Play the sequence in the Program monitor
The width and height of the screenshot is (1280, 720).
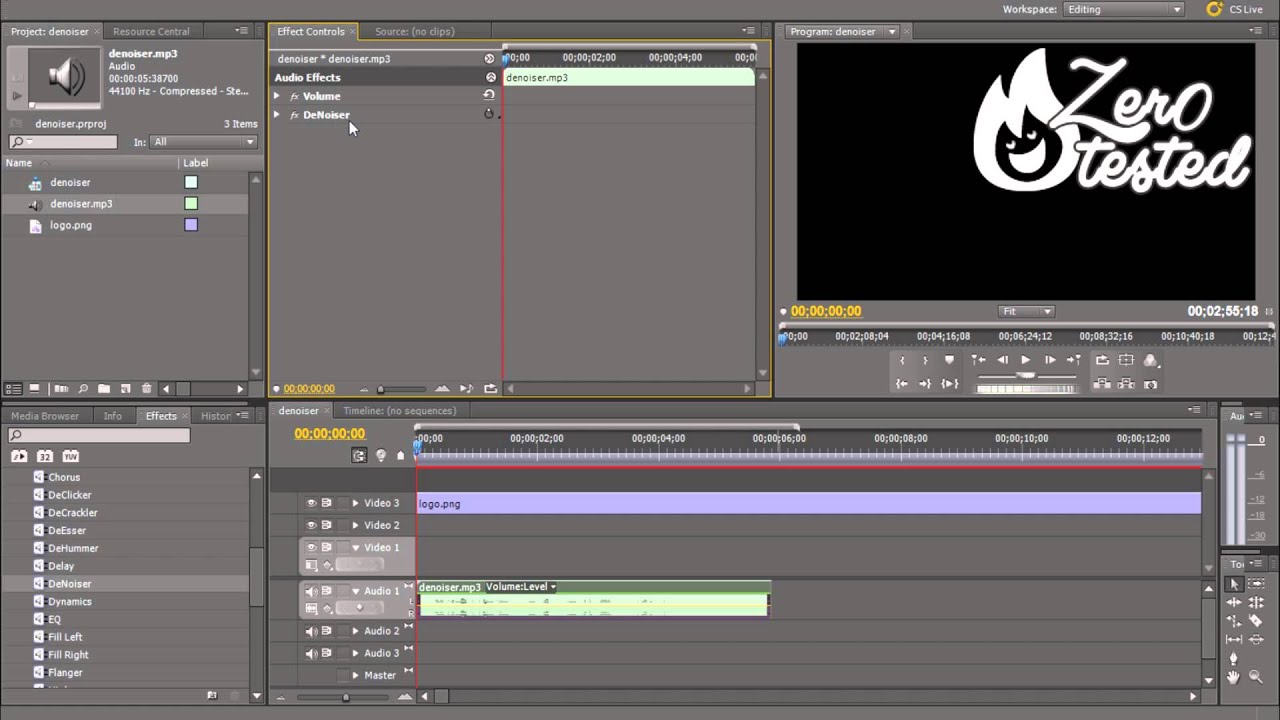[x=1025, y=360]
